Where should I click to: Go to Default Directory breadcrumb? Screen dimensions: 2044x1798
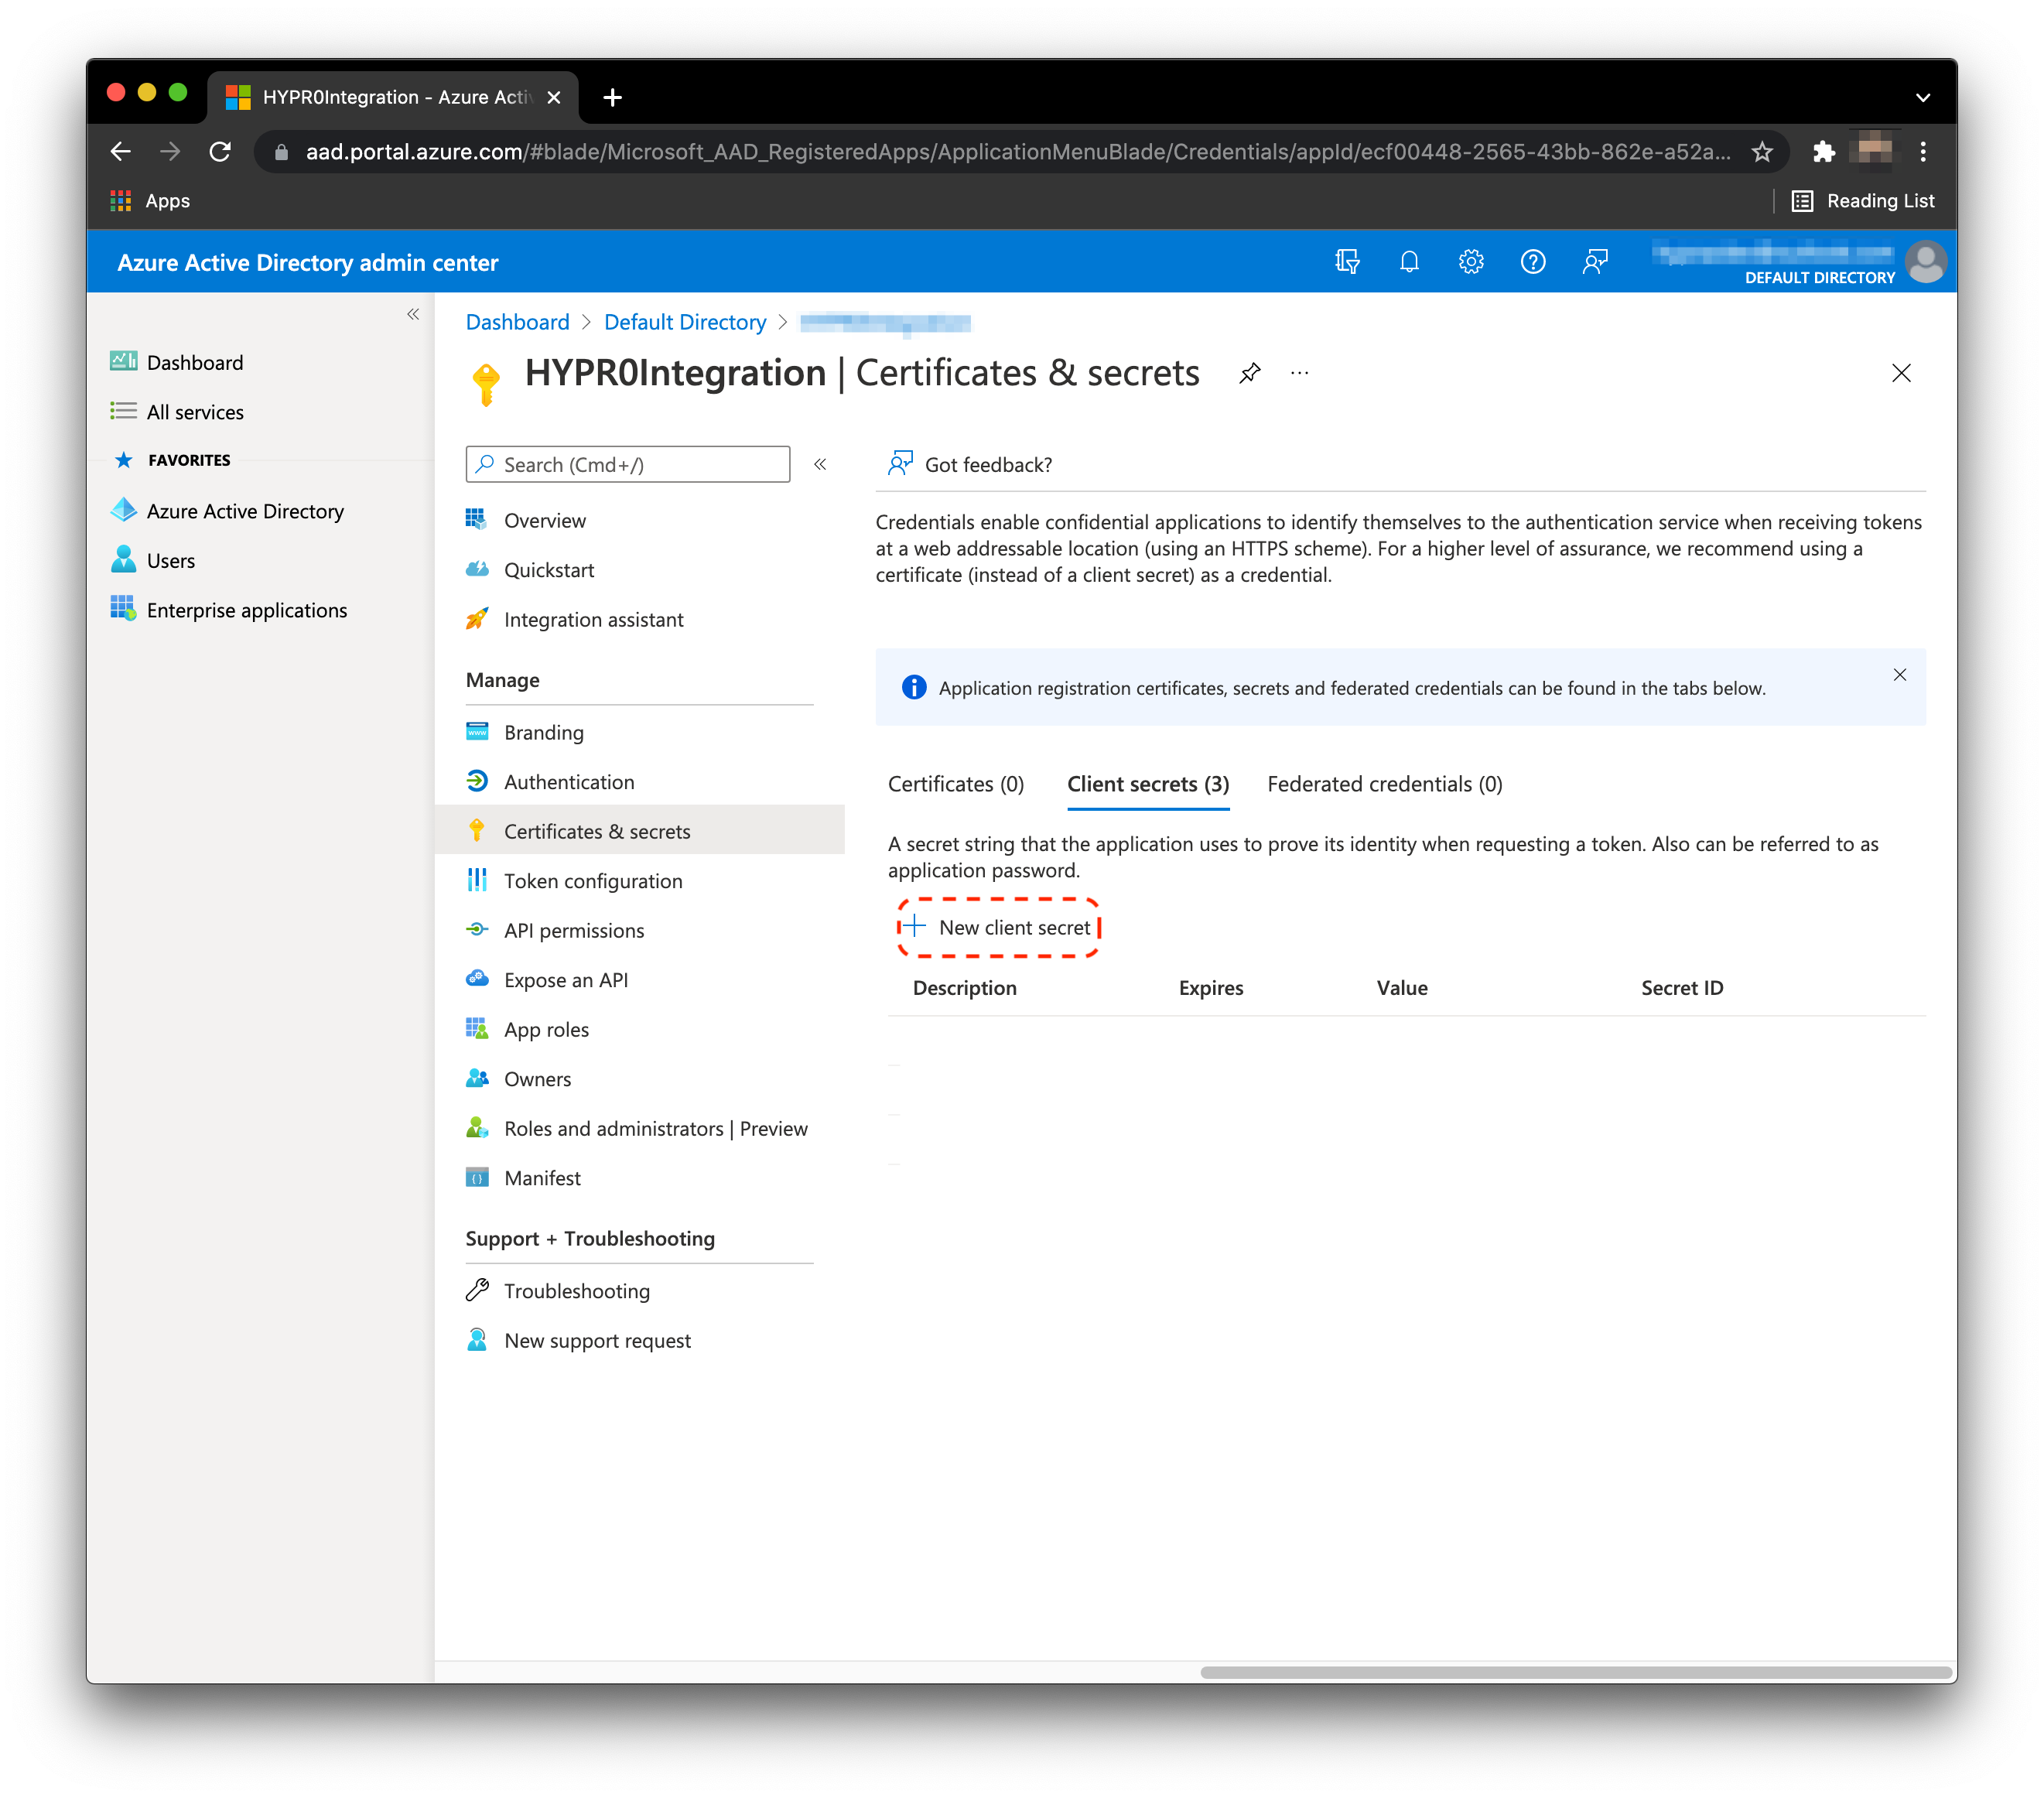pos(685,322)
